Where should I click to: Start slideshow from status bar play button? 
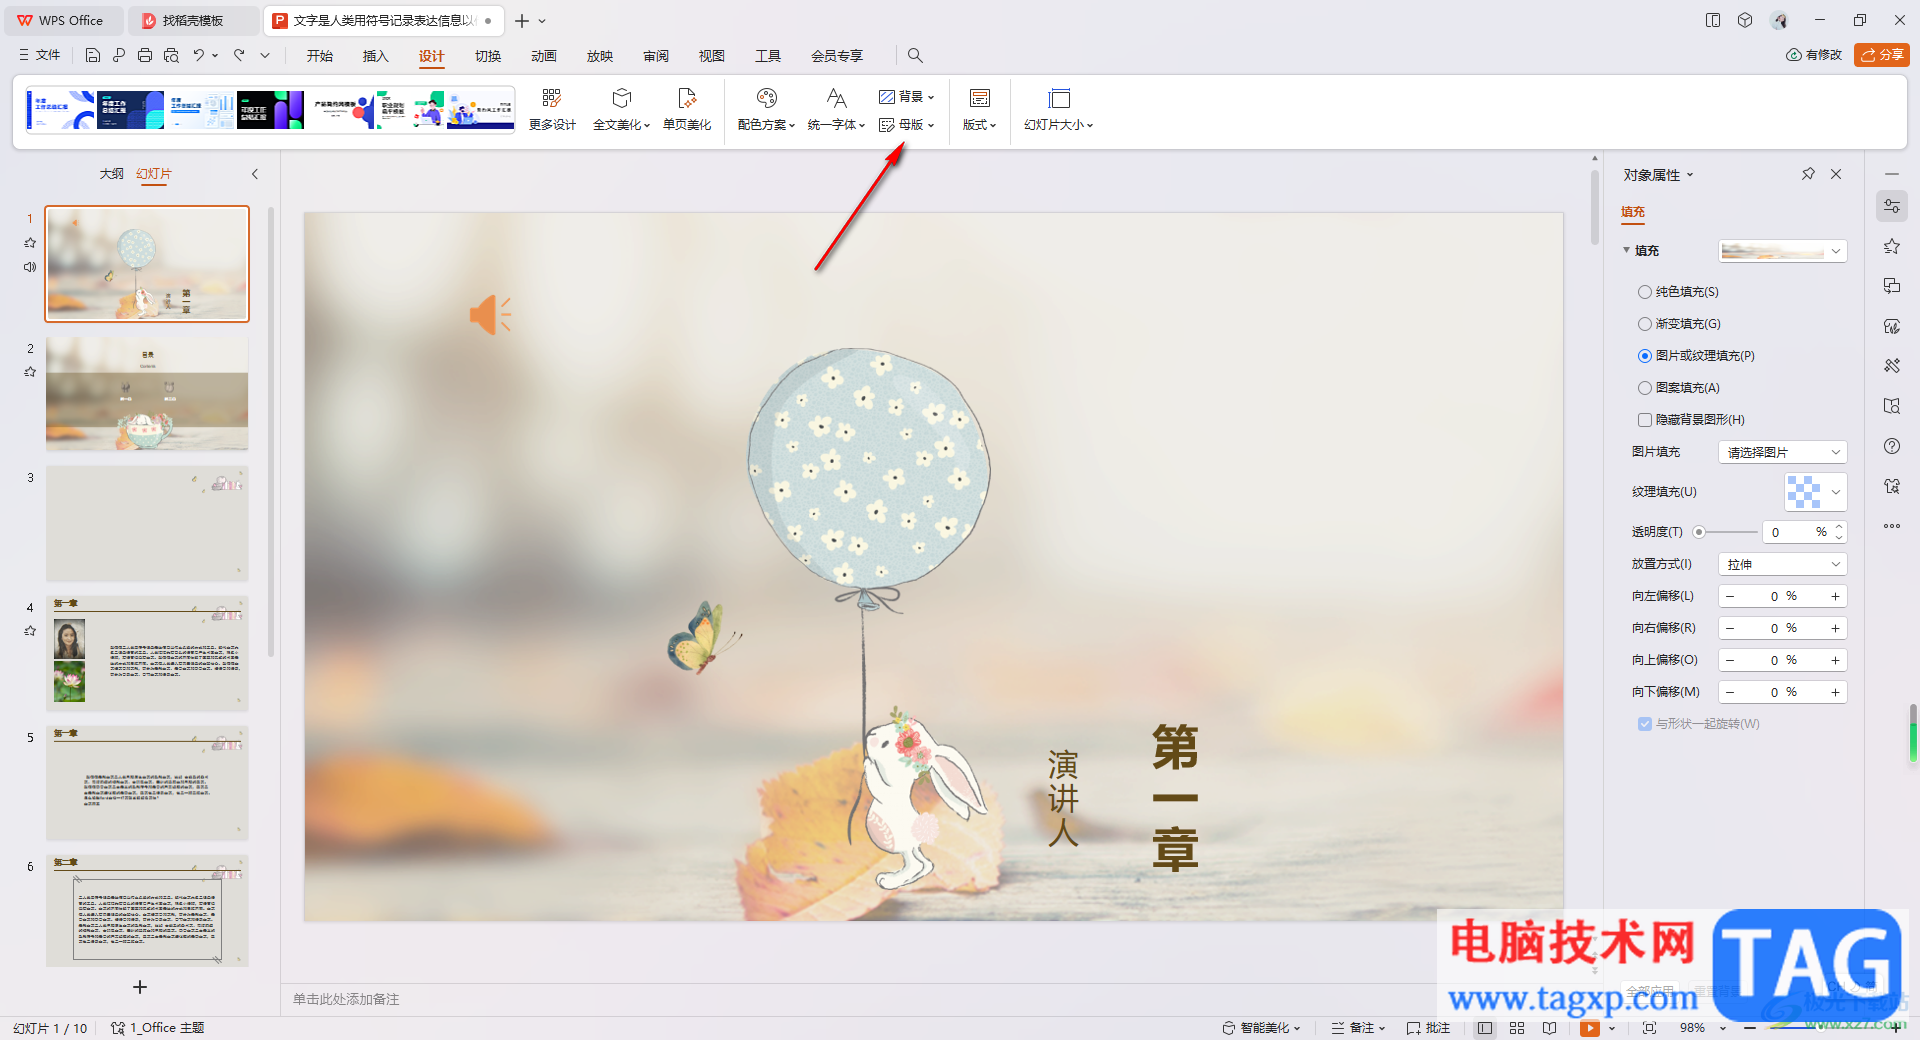pyautogui.click(x=1589, y=1028)
